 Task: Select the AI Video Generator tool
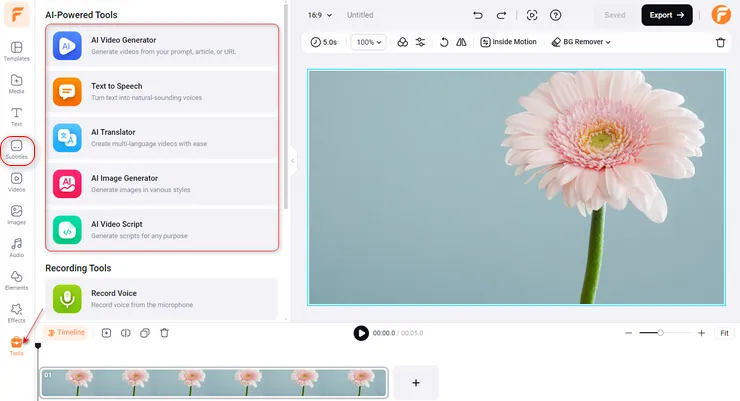pyautogui.click(x=162, y=46)
